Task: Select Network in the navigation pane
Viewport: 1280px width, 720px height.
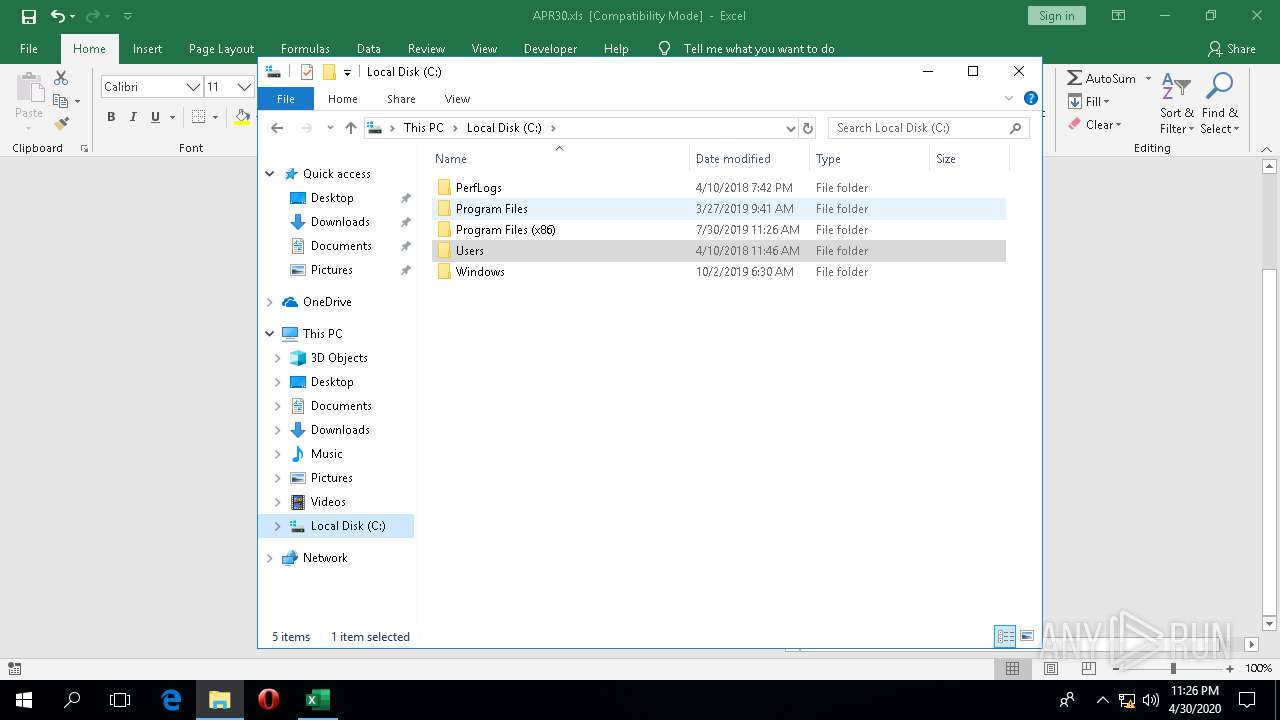Action: pos(325,558)
